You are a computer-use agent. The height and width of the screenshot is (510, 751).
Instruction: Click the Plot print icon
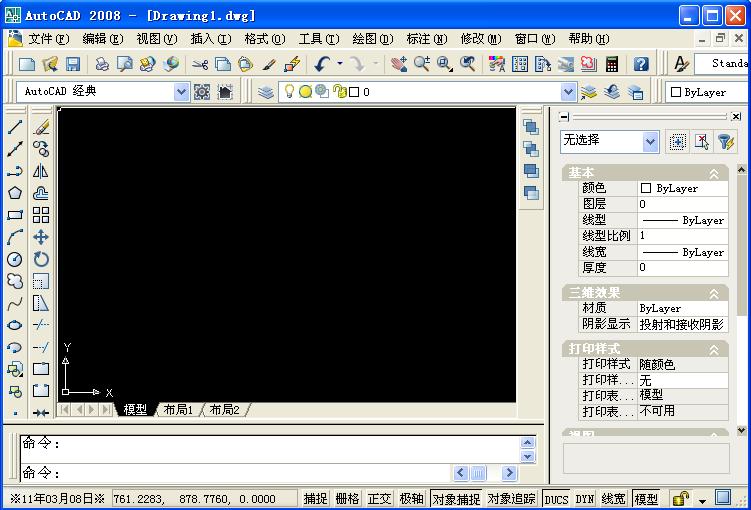point(102,64)
